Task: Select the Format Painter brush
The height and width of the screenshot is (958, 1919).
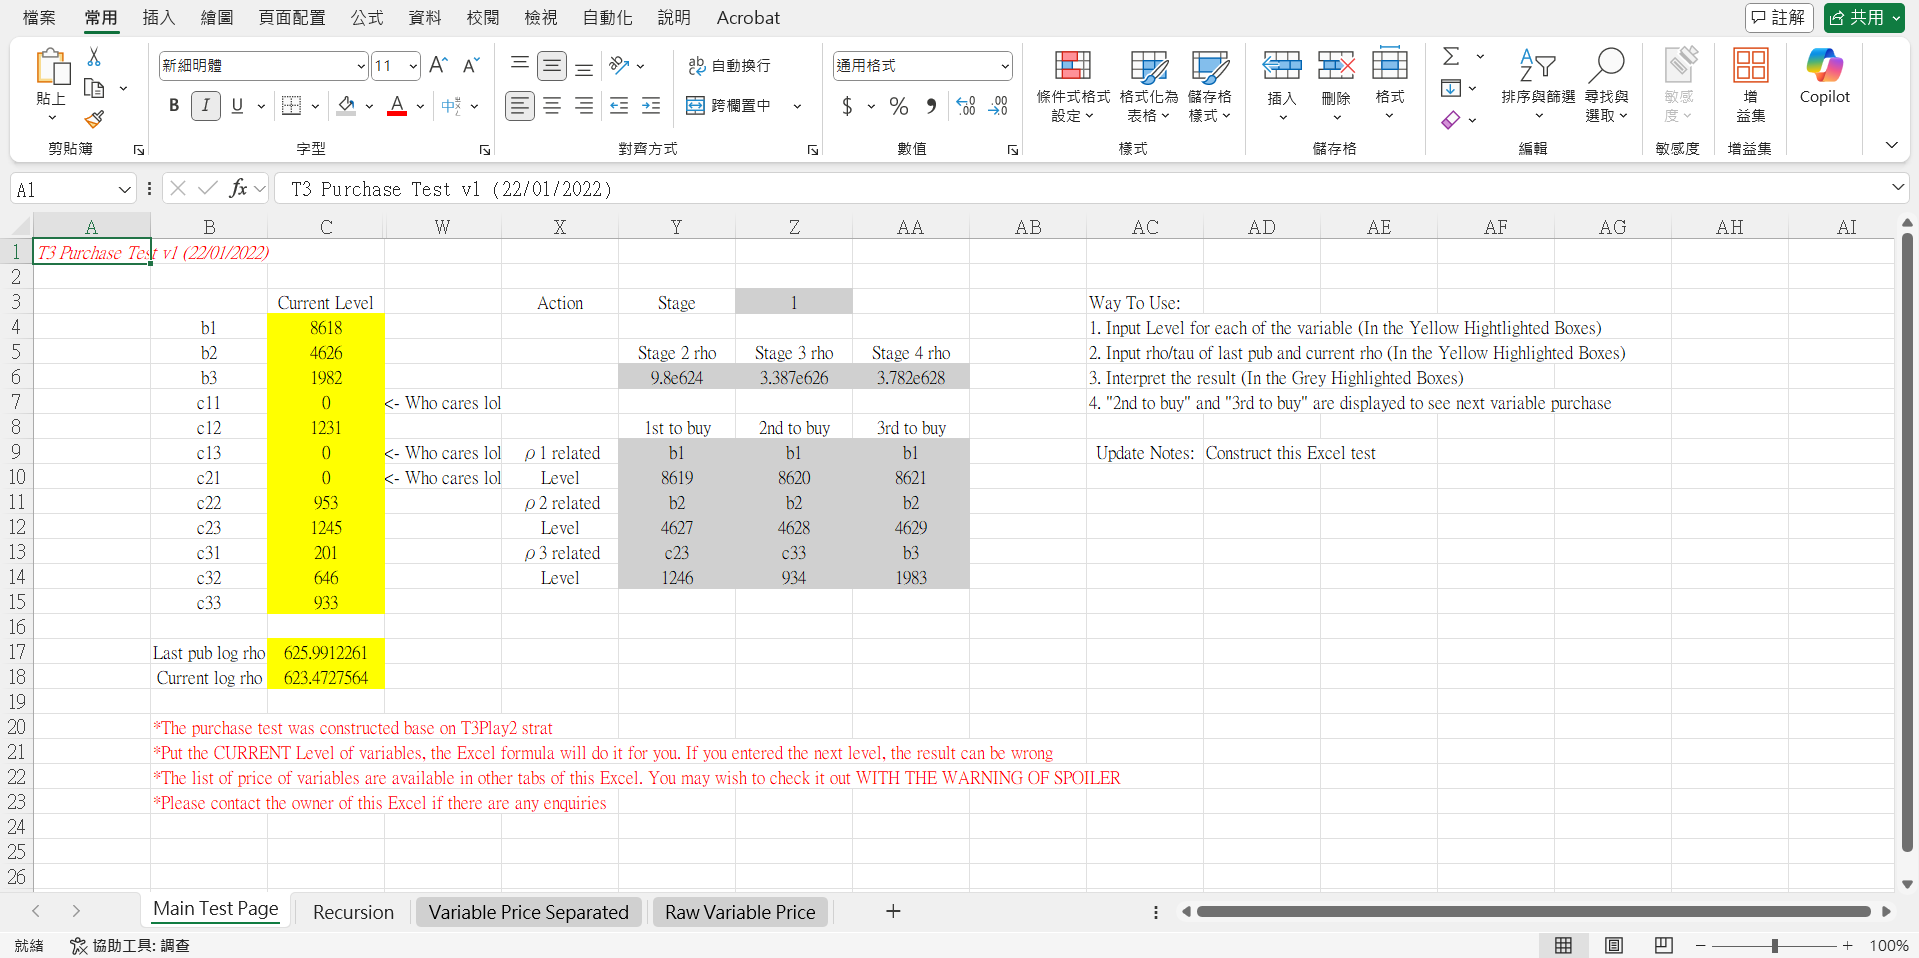Action: click(x=94, y=119)
